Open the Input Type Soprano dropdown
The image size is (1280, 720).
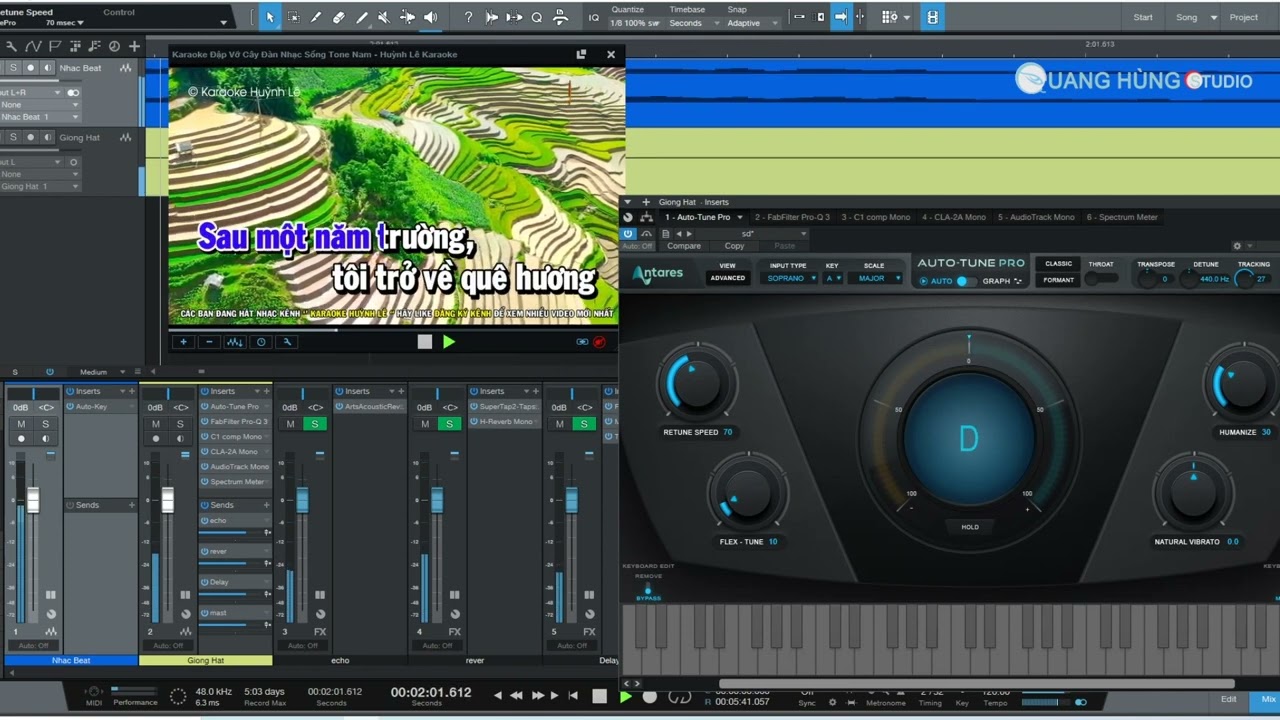791,278
